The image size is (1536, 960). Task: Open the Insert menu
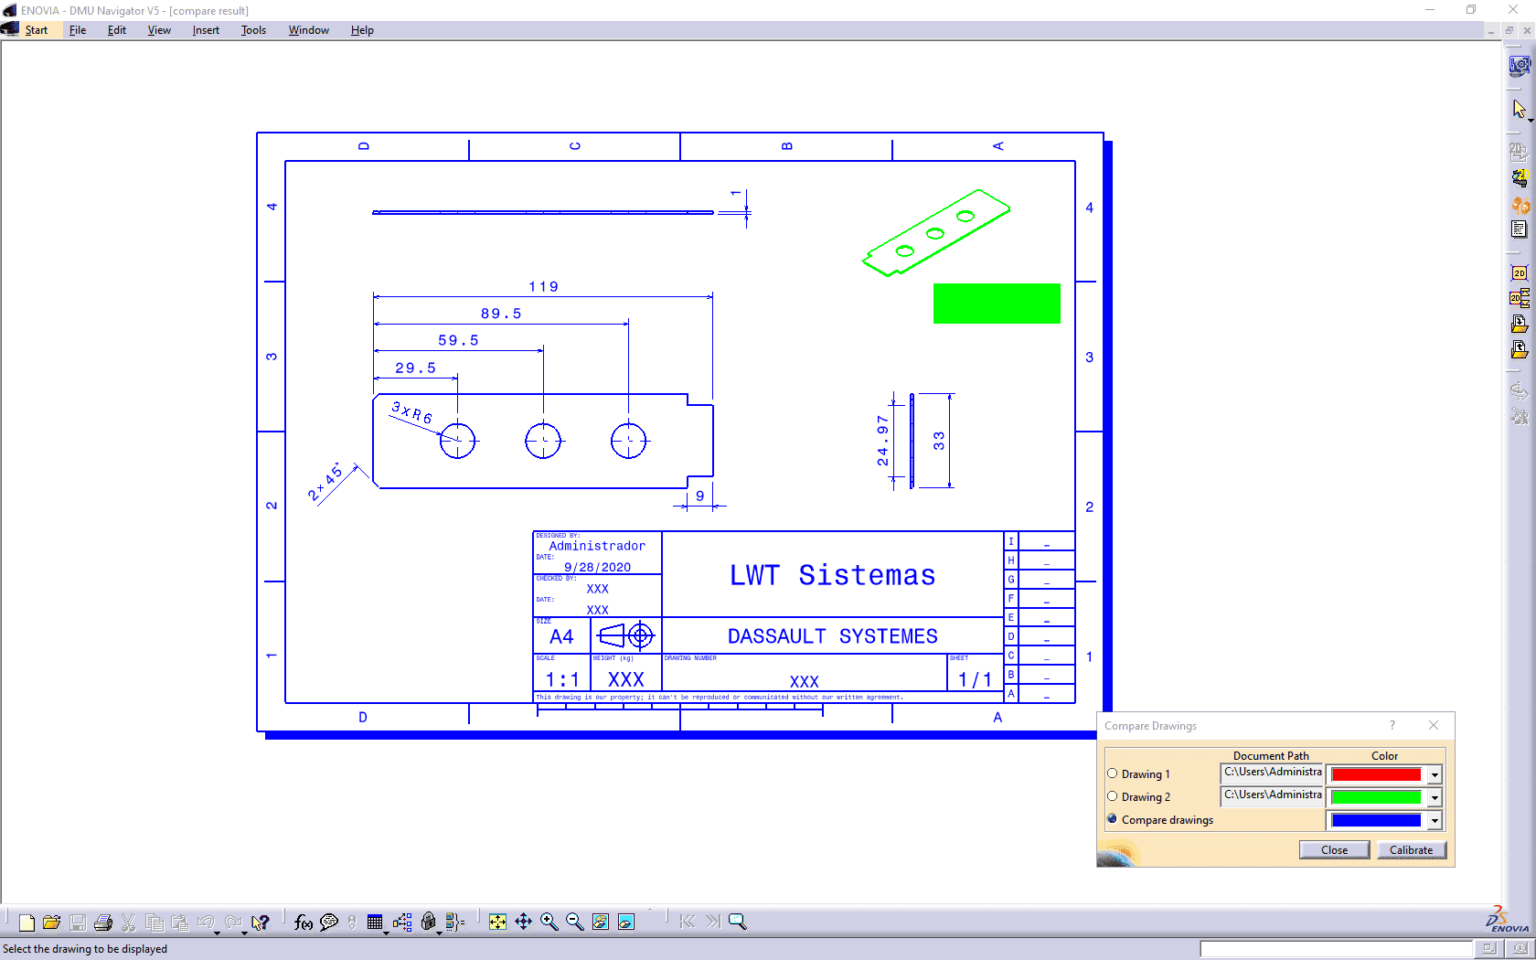pyautogui.click(x=205, y=29)
